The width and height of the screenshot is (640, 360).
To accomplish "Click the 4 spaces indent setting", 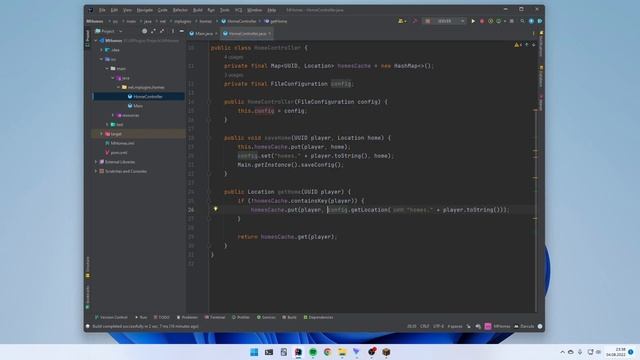I will pyautogui.click(x=455, y=326).
